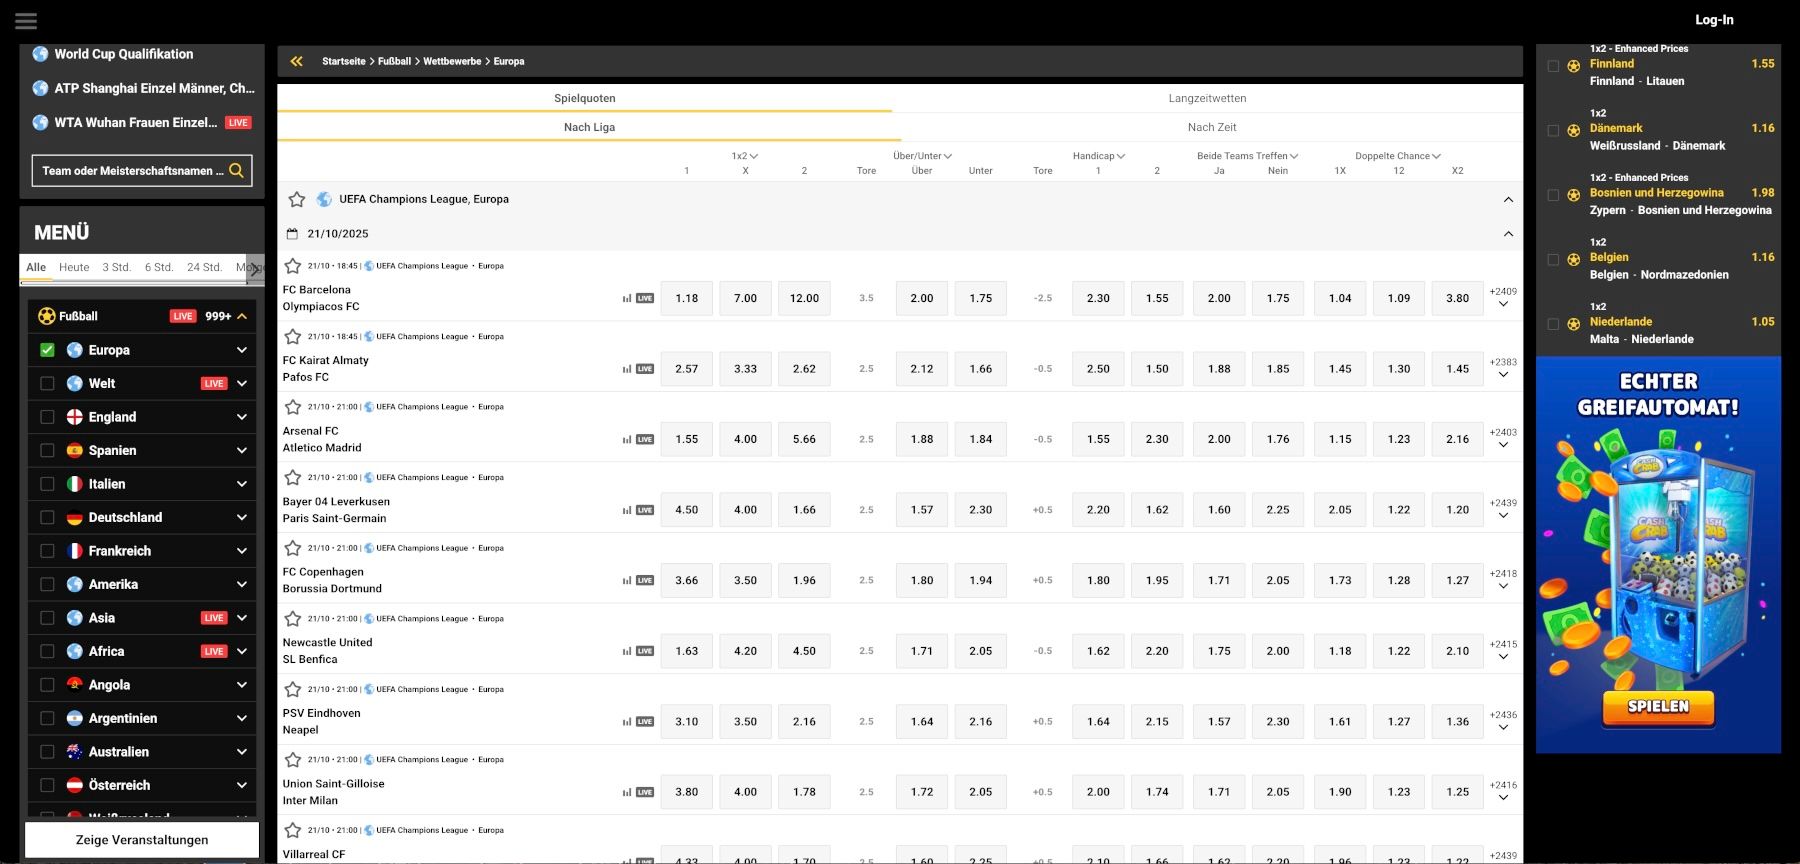Click the Zeige Veranstaltungen button
1800x864 pixels.
click(x=142, y=840)
